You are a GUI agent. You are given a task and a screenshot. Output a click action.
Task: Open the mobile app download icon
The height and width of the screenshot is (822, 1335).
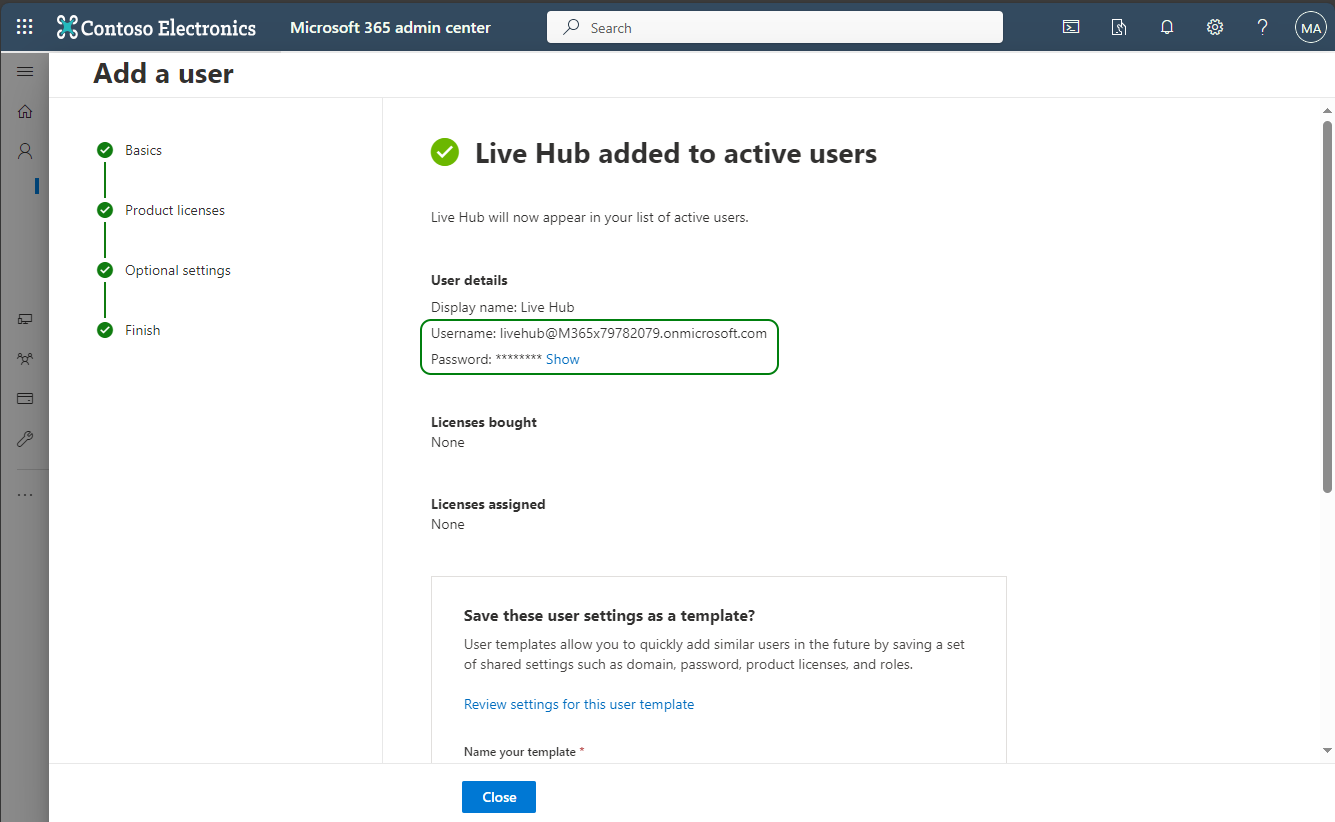pos(1119,27)
